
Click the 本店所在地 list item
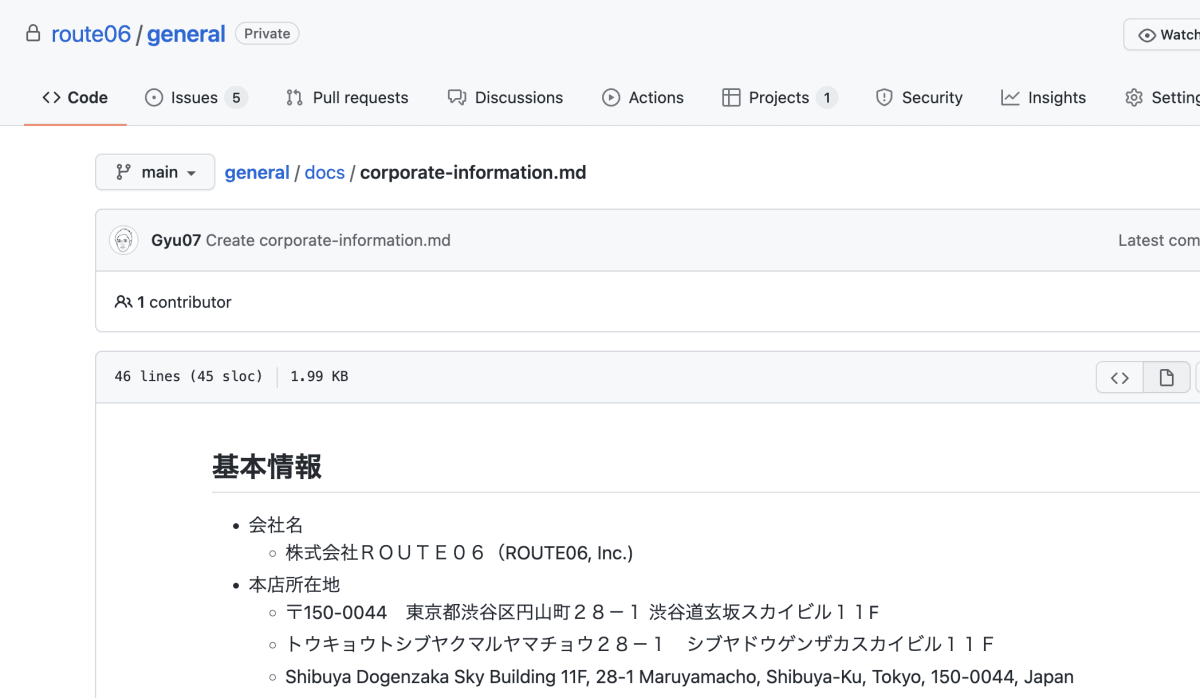294,584
